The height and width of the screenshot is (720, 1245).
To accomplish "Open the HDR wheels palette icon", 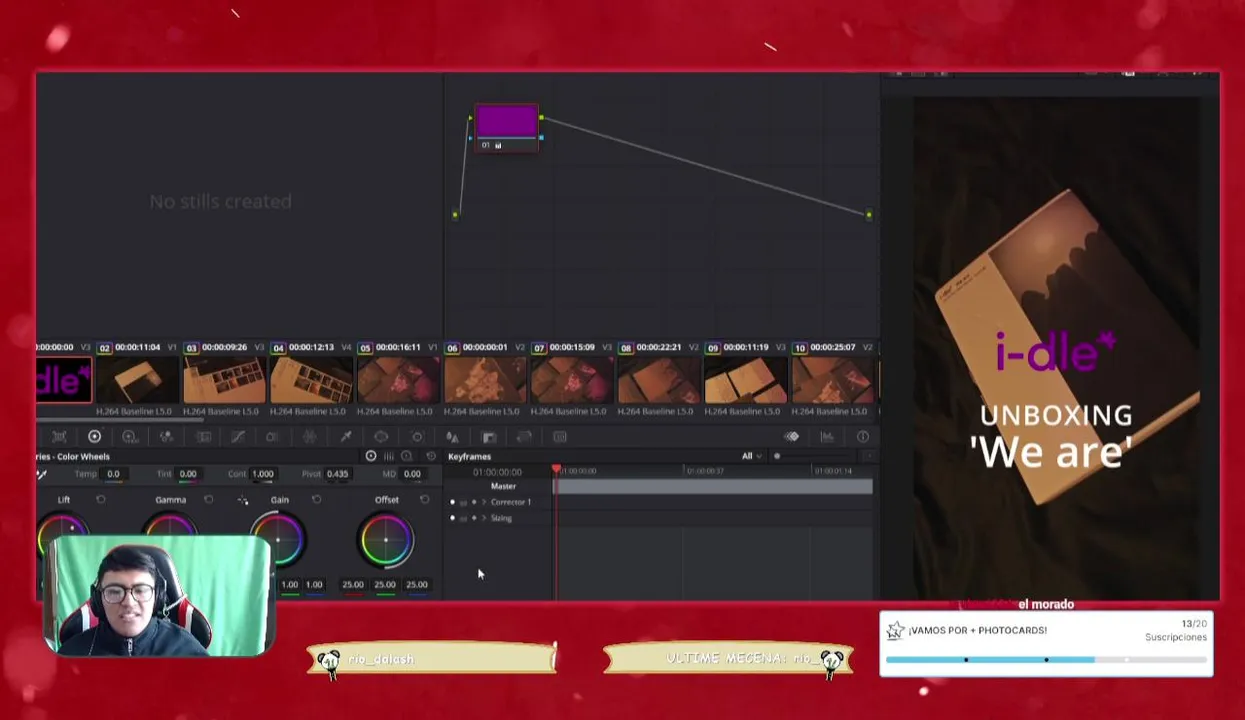I will point(130,437).
